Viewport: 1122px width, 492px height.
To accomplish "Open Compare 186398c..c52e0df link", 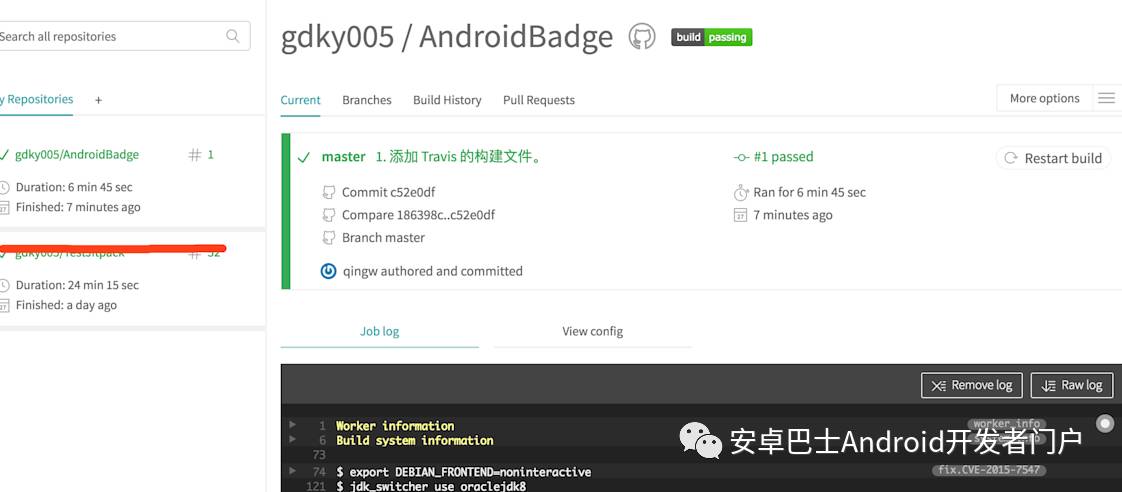I will (419, 215).
